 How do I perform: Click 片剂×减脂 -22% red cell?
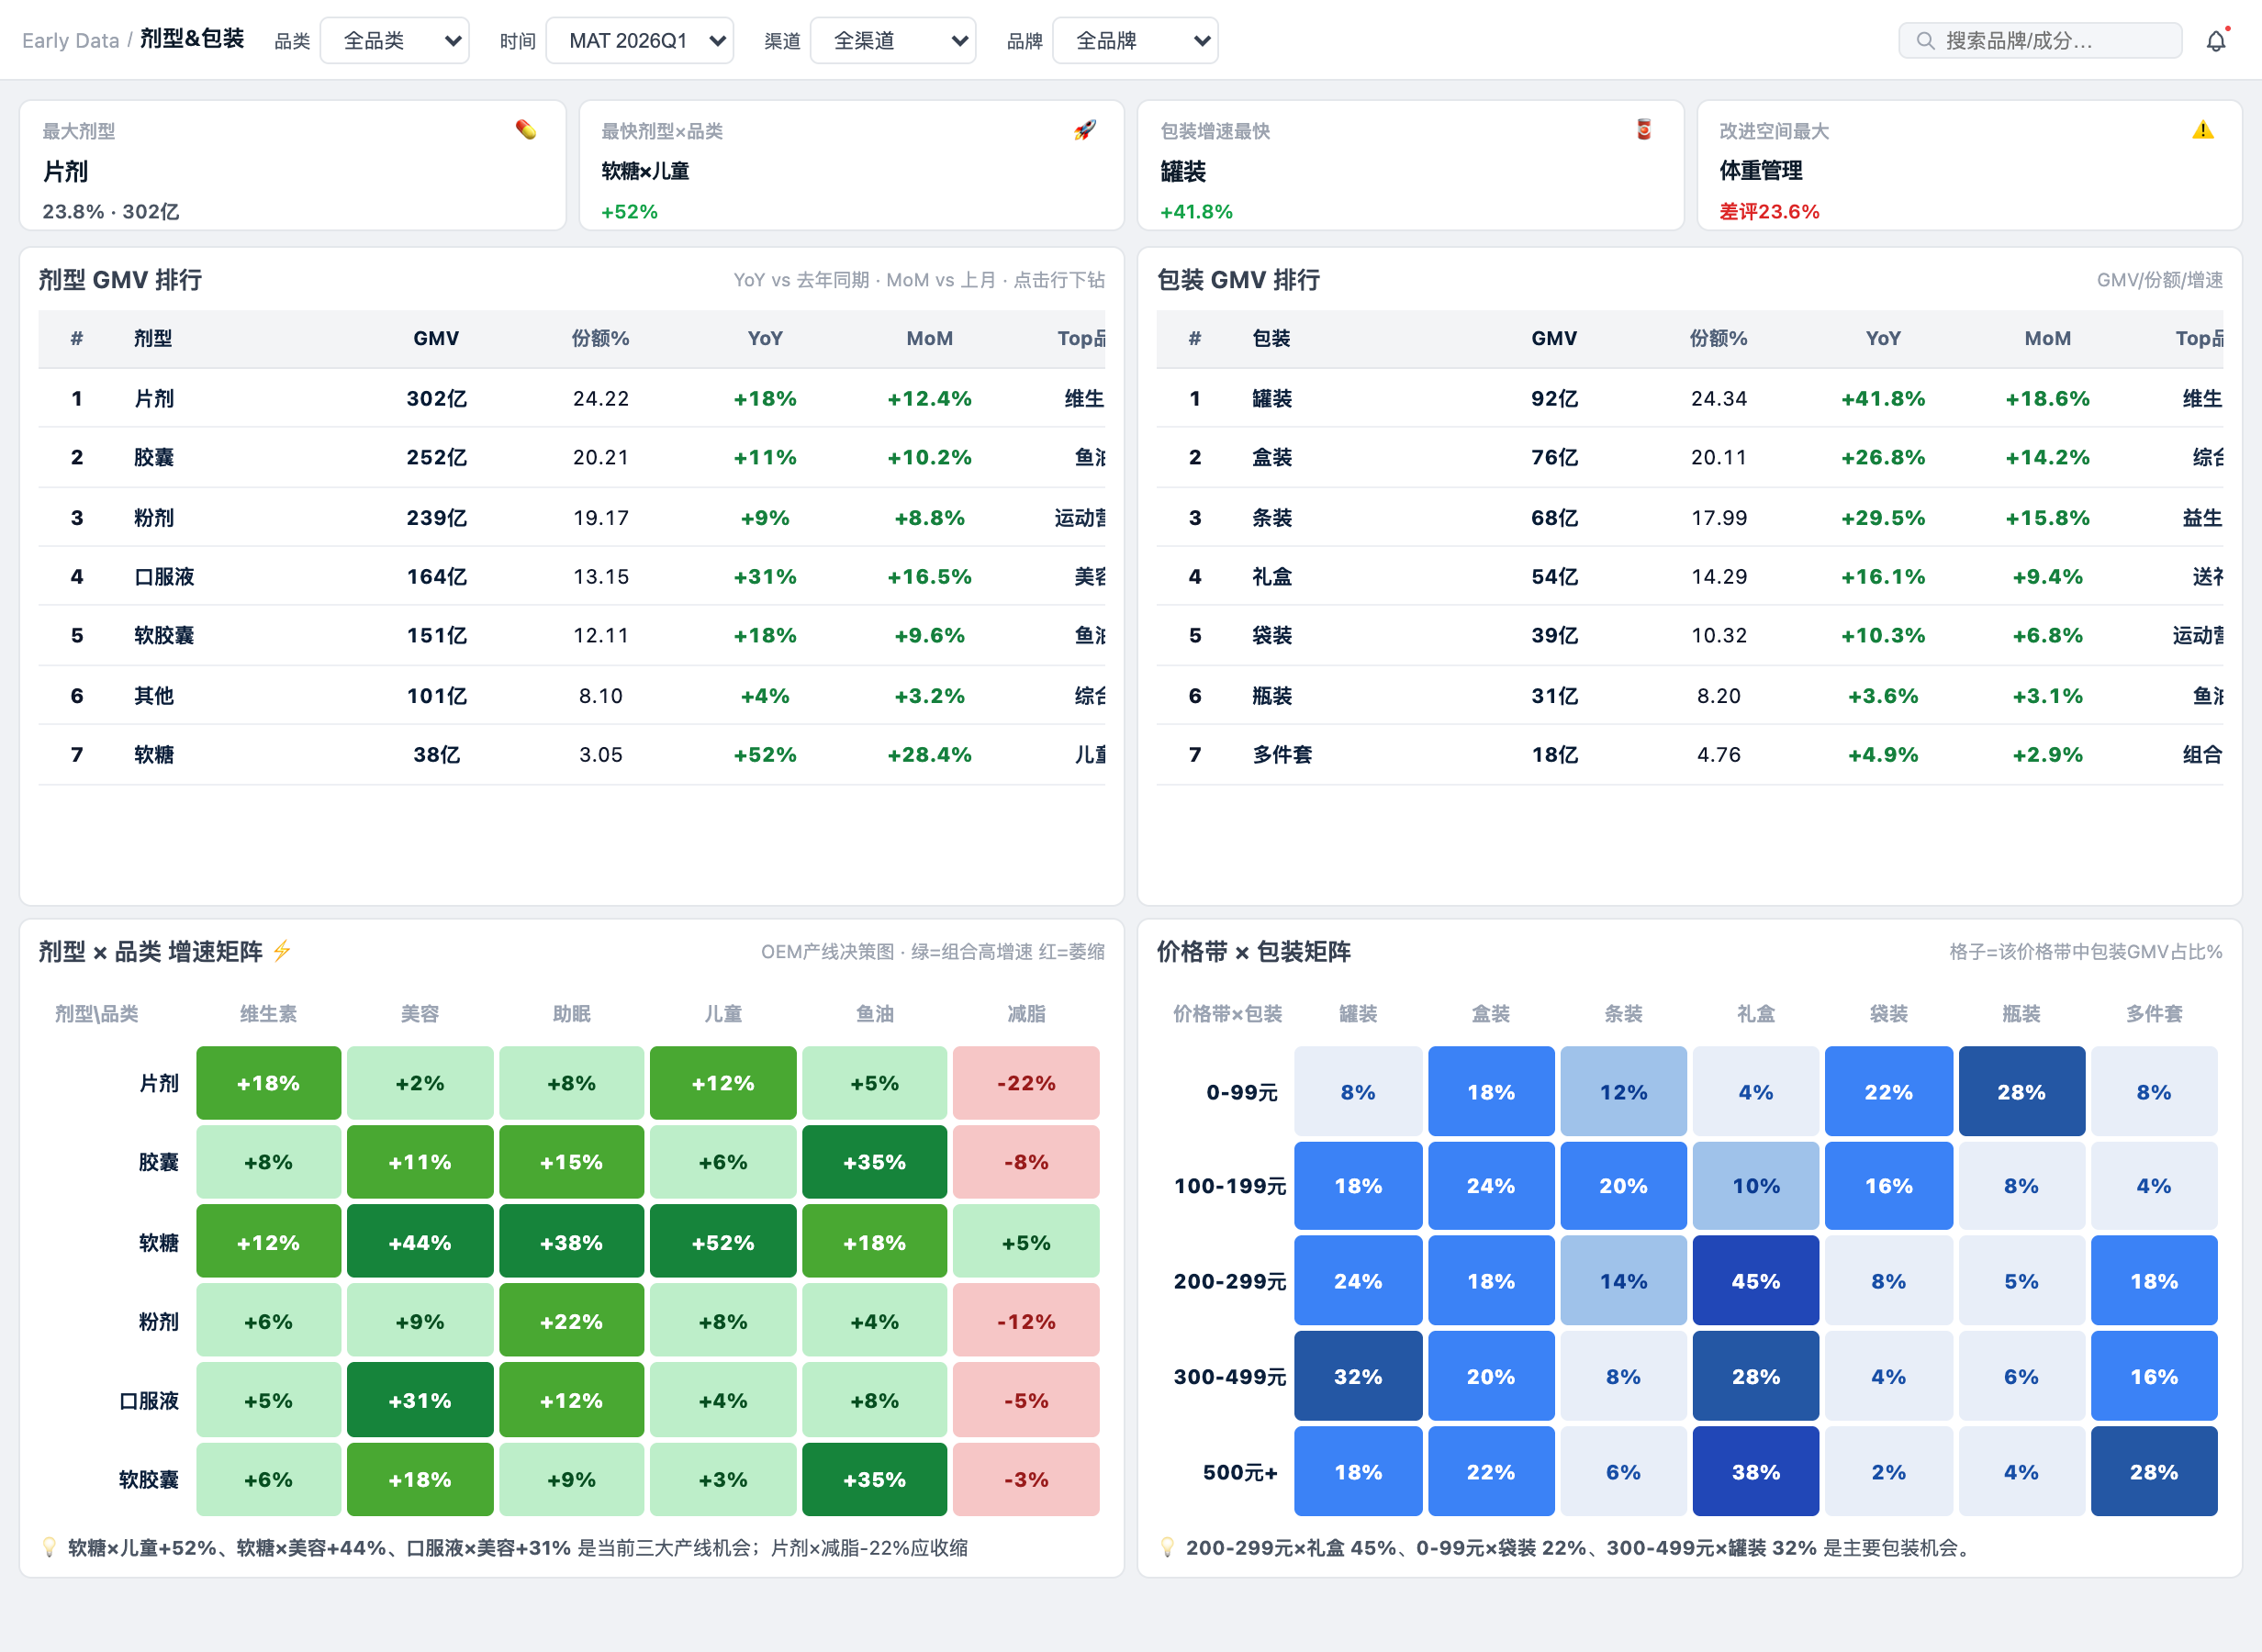click(x=1026, y=1083)
